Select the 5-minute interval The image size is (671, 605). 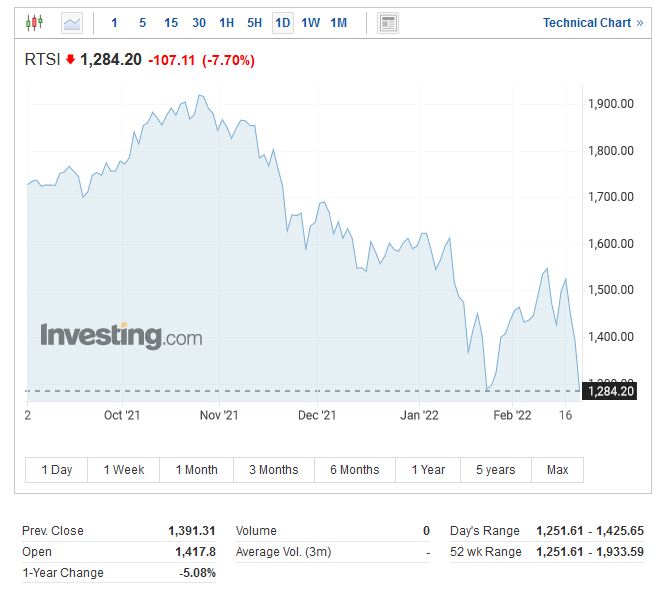click(142, 22)
